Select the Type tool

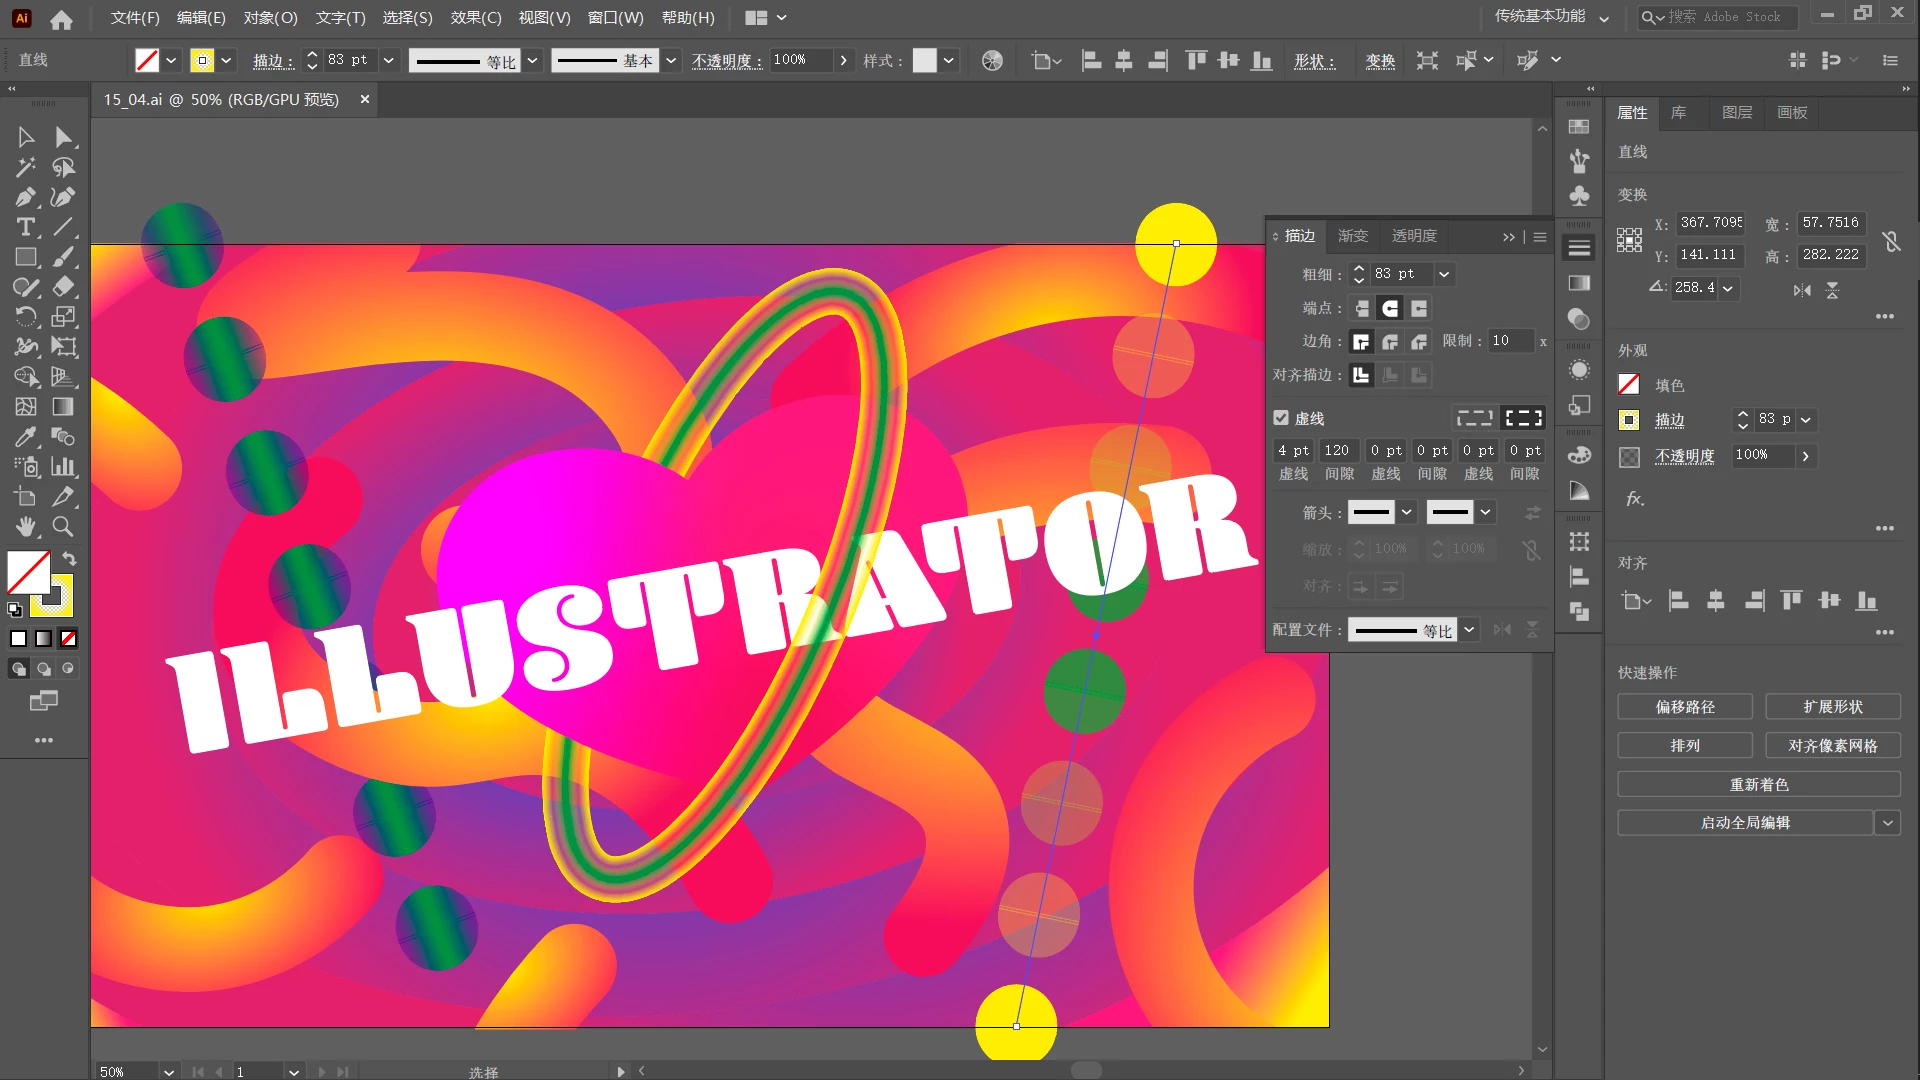[x=25, y=227]
